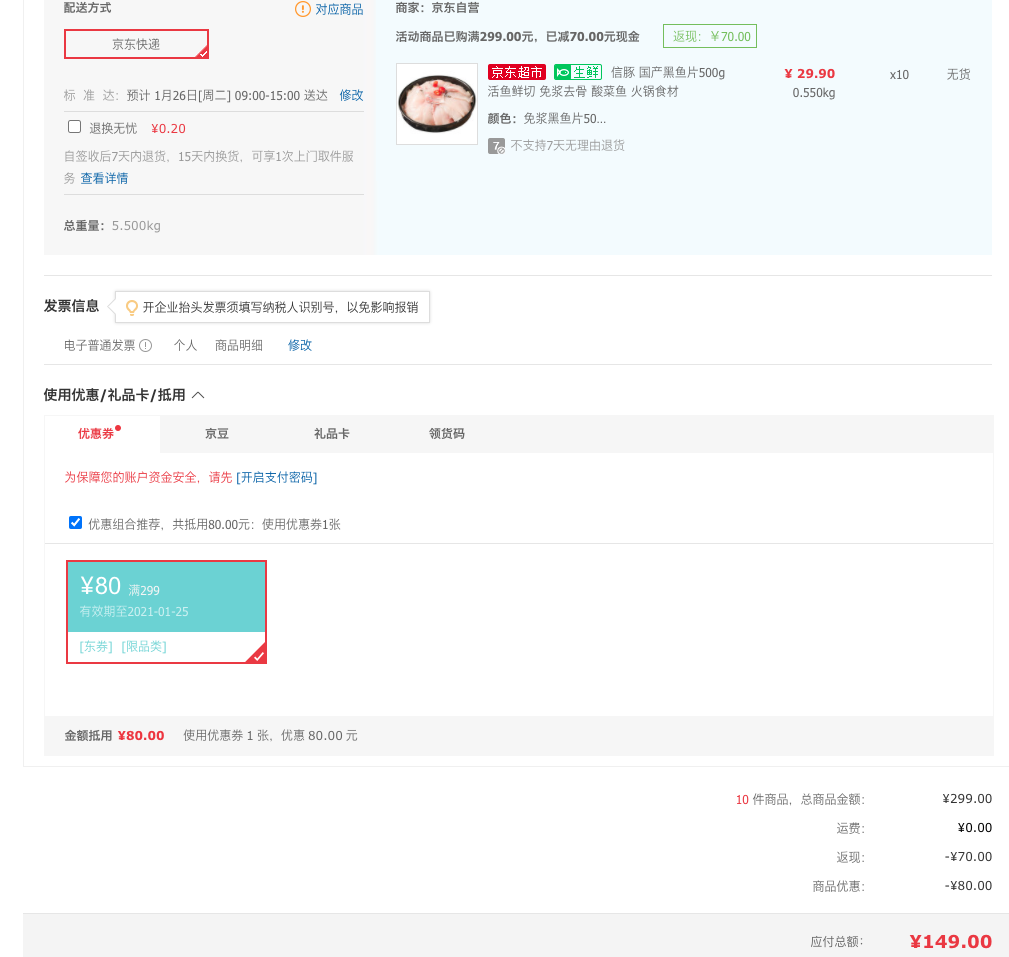1009x957 pixels.
Task: Click 修改 next to the delivery time
Action: (x=351, y=95)
